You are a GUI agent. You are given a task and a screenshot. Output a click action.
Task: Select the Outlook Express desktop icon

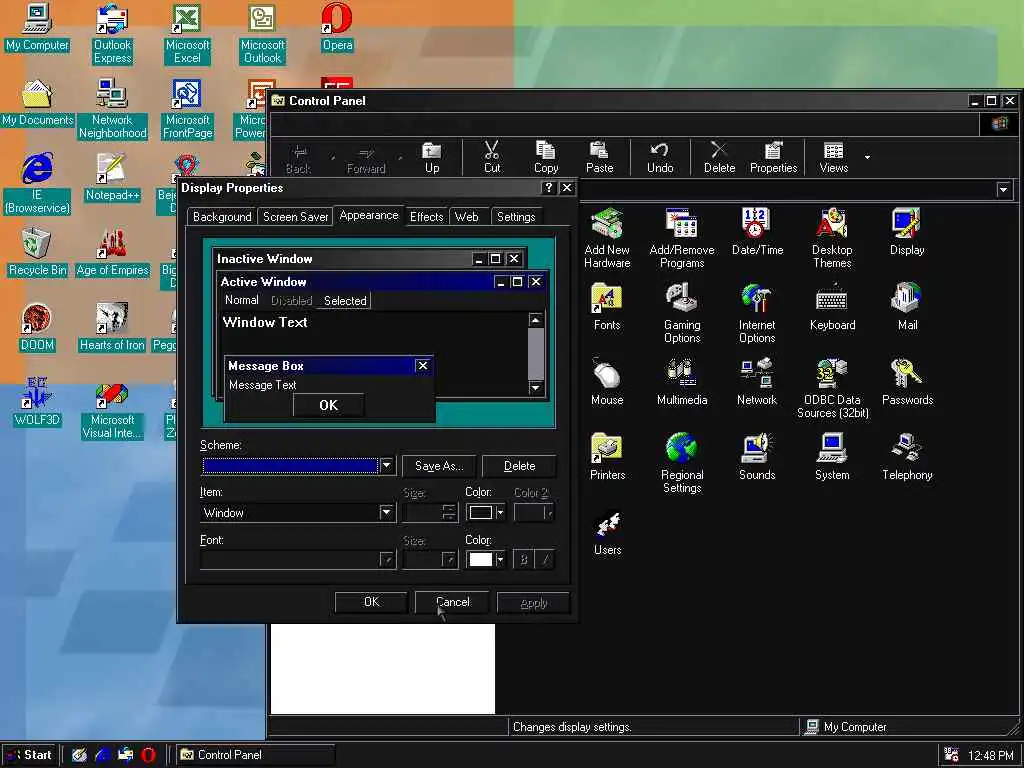pos(112,34)
